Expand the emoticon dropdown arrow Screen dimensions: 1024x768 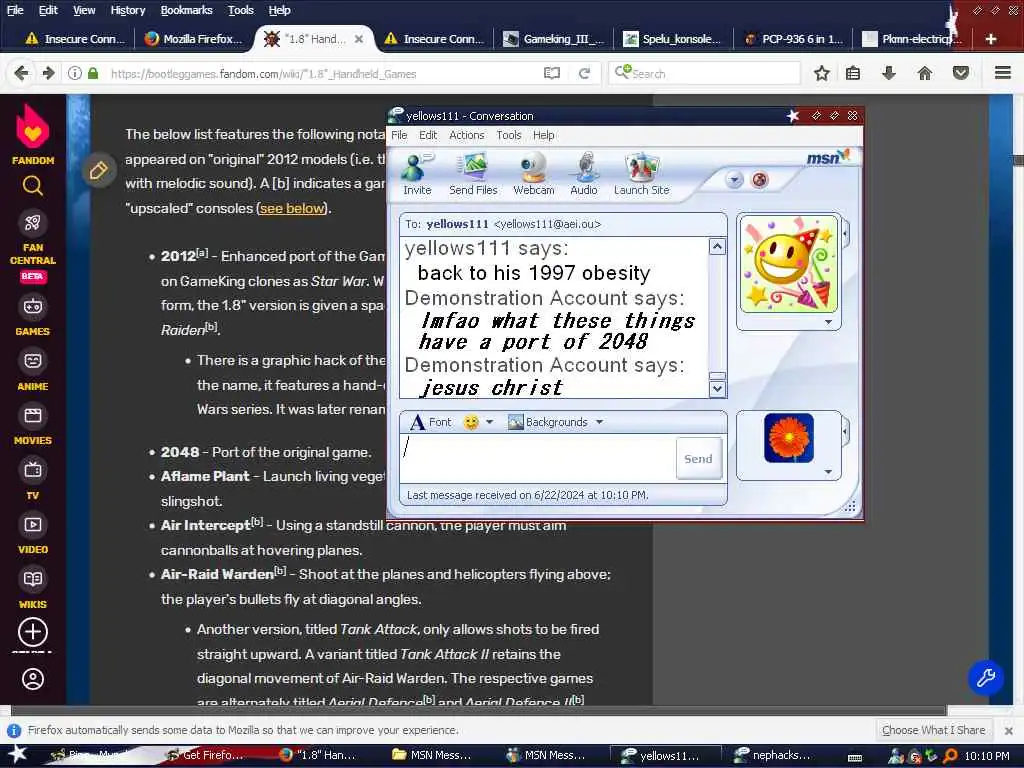coord(489,423)
